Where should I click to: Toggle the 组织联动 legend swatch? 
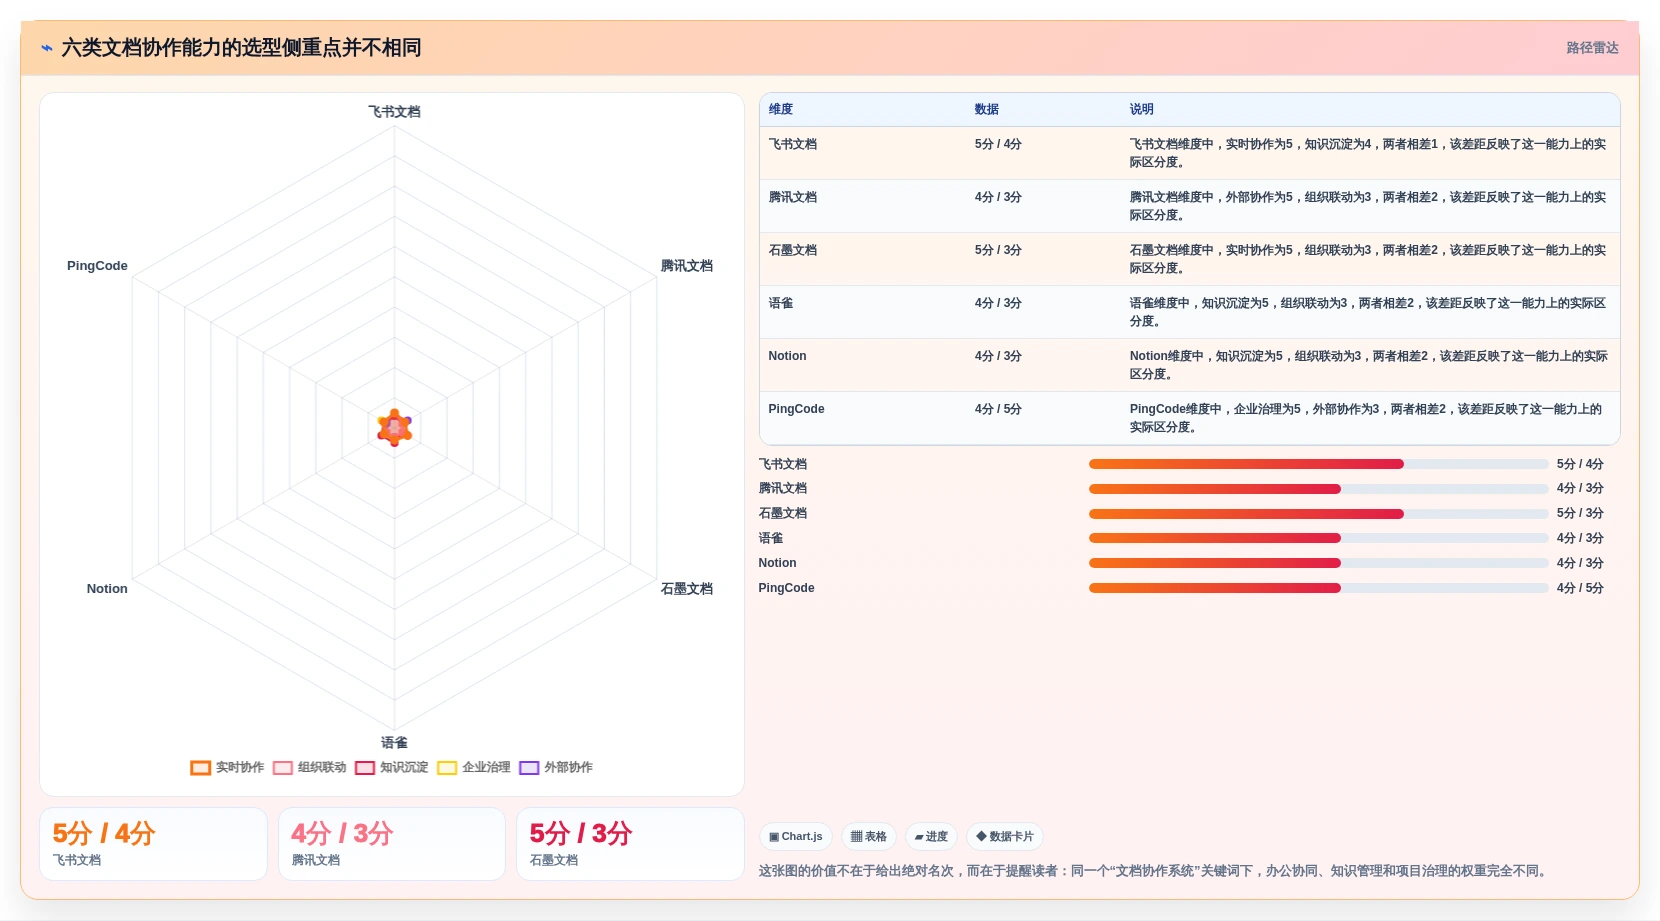pos(283,768)
